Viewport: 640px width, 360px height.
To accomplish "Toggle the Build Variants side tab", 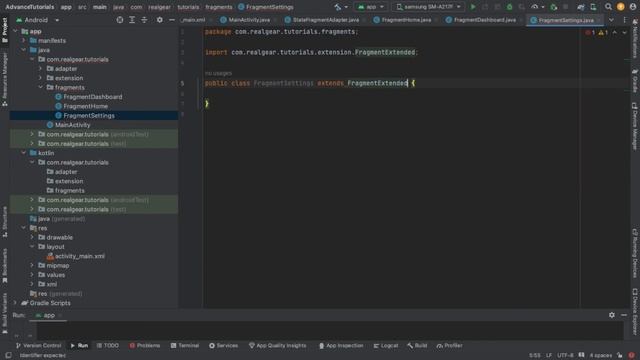I will [x=4, y=313].
